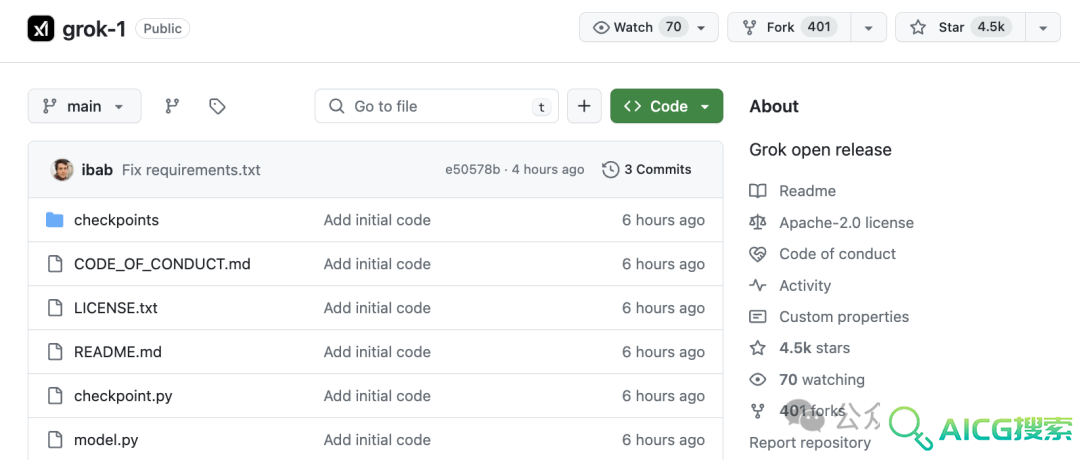Open the Add initial code commit for LICENSE.txt
This screenshot has height=460, width=1080.
377,309
